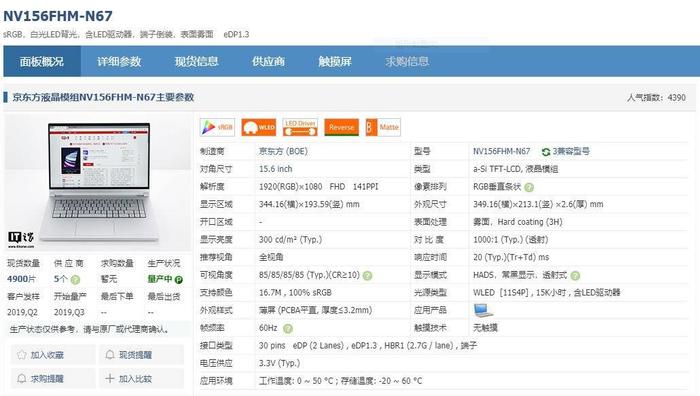Click the laptop application product icon
This screenshot has height=396, width=700.
point(483,310)
